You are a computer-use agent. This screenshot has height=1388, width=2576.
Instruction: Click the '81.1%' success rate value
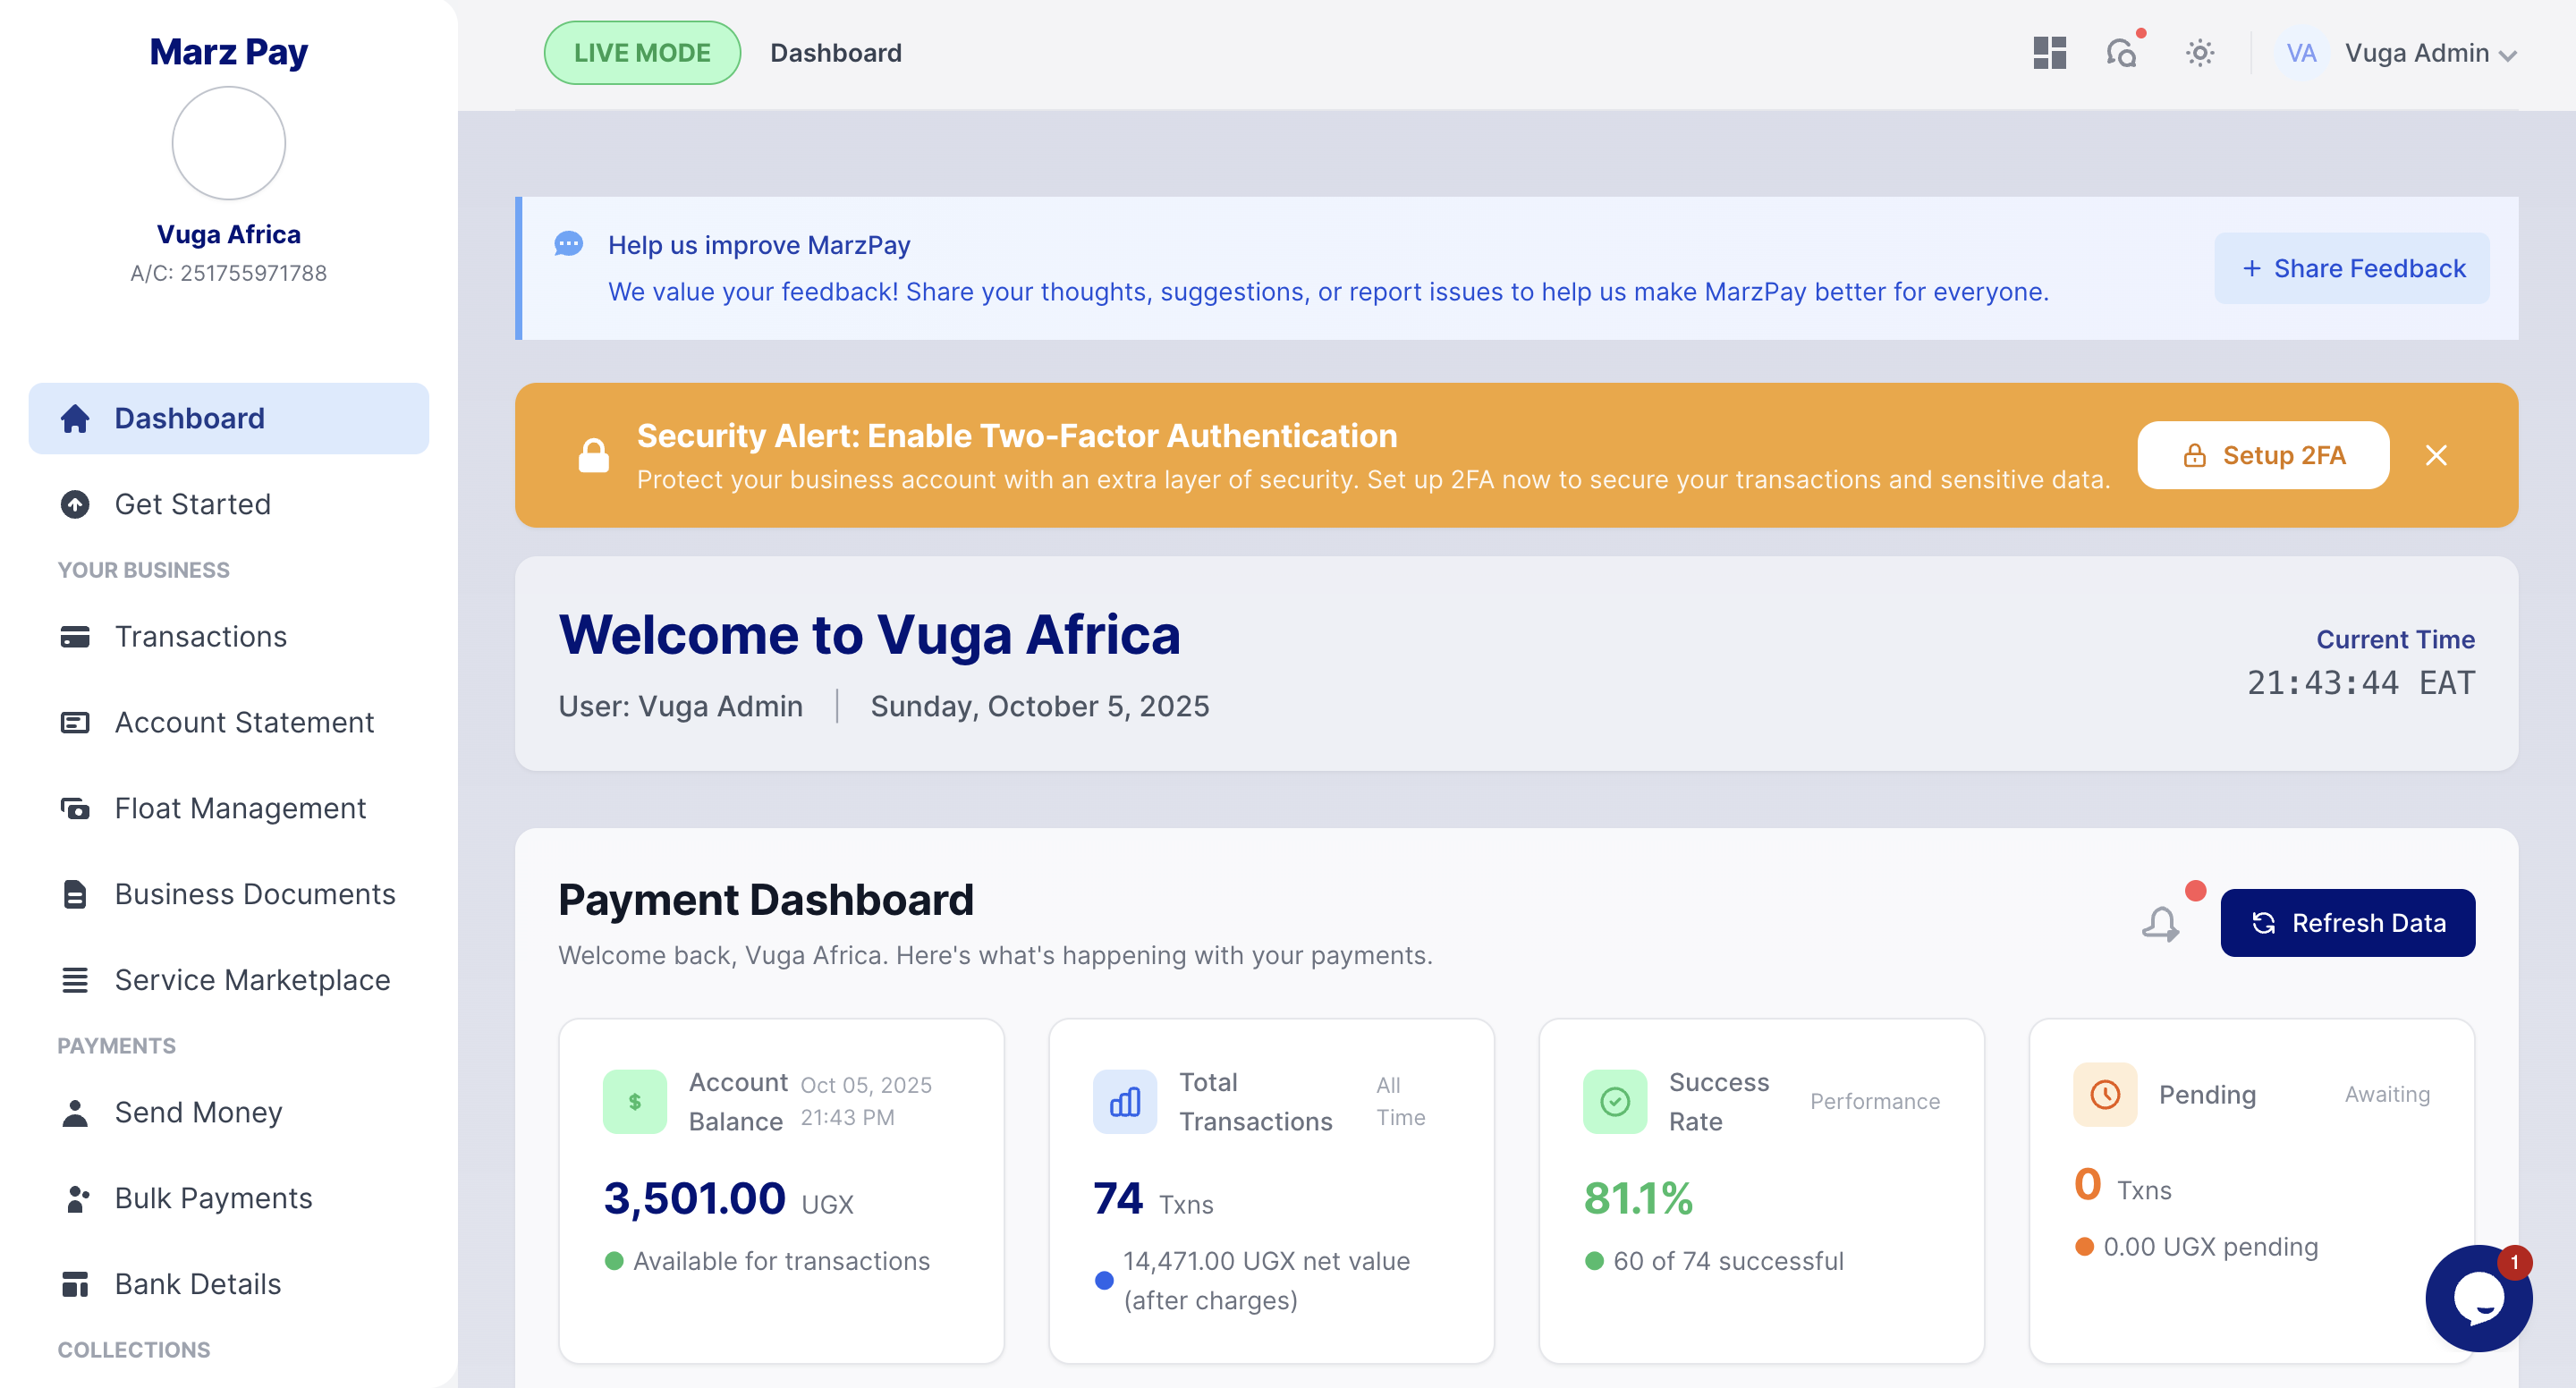pyautogui.click(x=1638, y=1198)
